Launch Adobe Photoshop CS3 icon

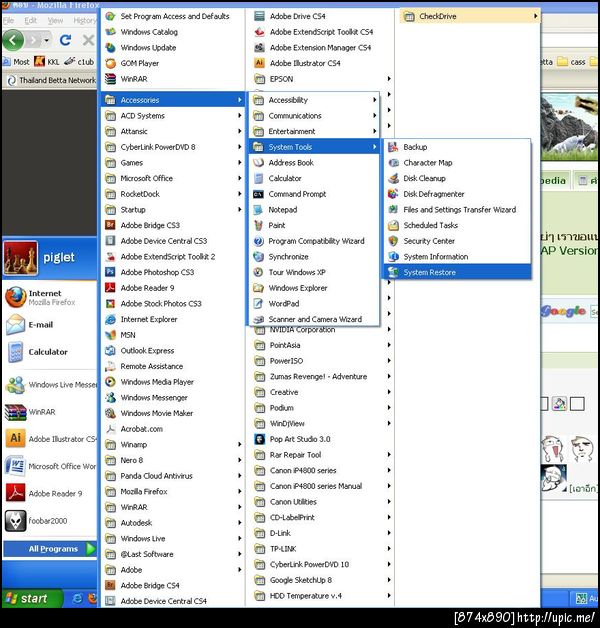110,272
